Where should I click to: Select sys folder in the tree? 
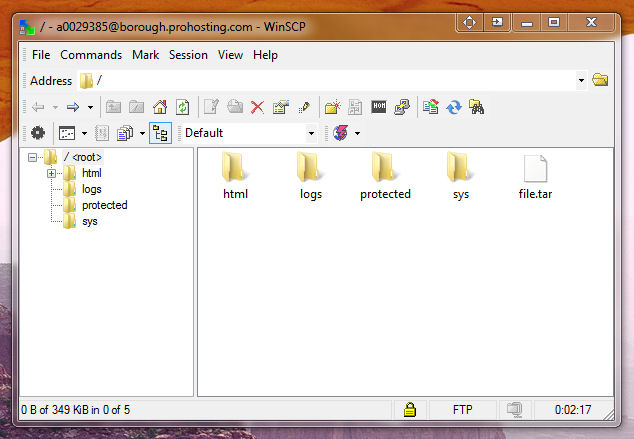90,221
